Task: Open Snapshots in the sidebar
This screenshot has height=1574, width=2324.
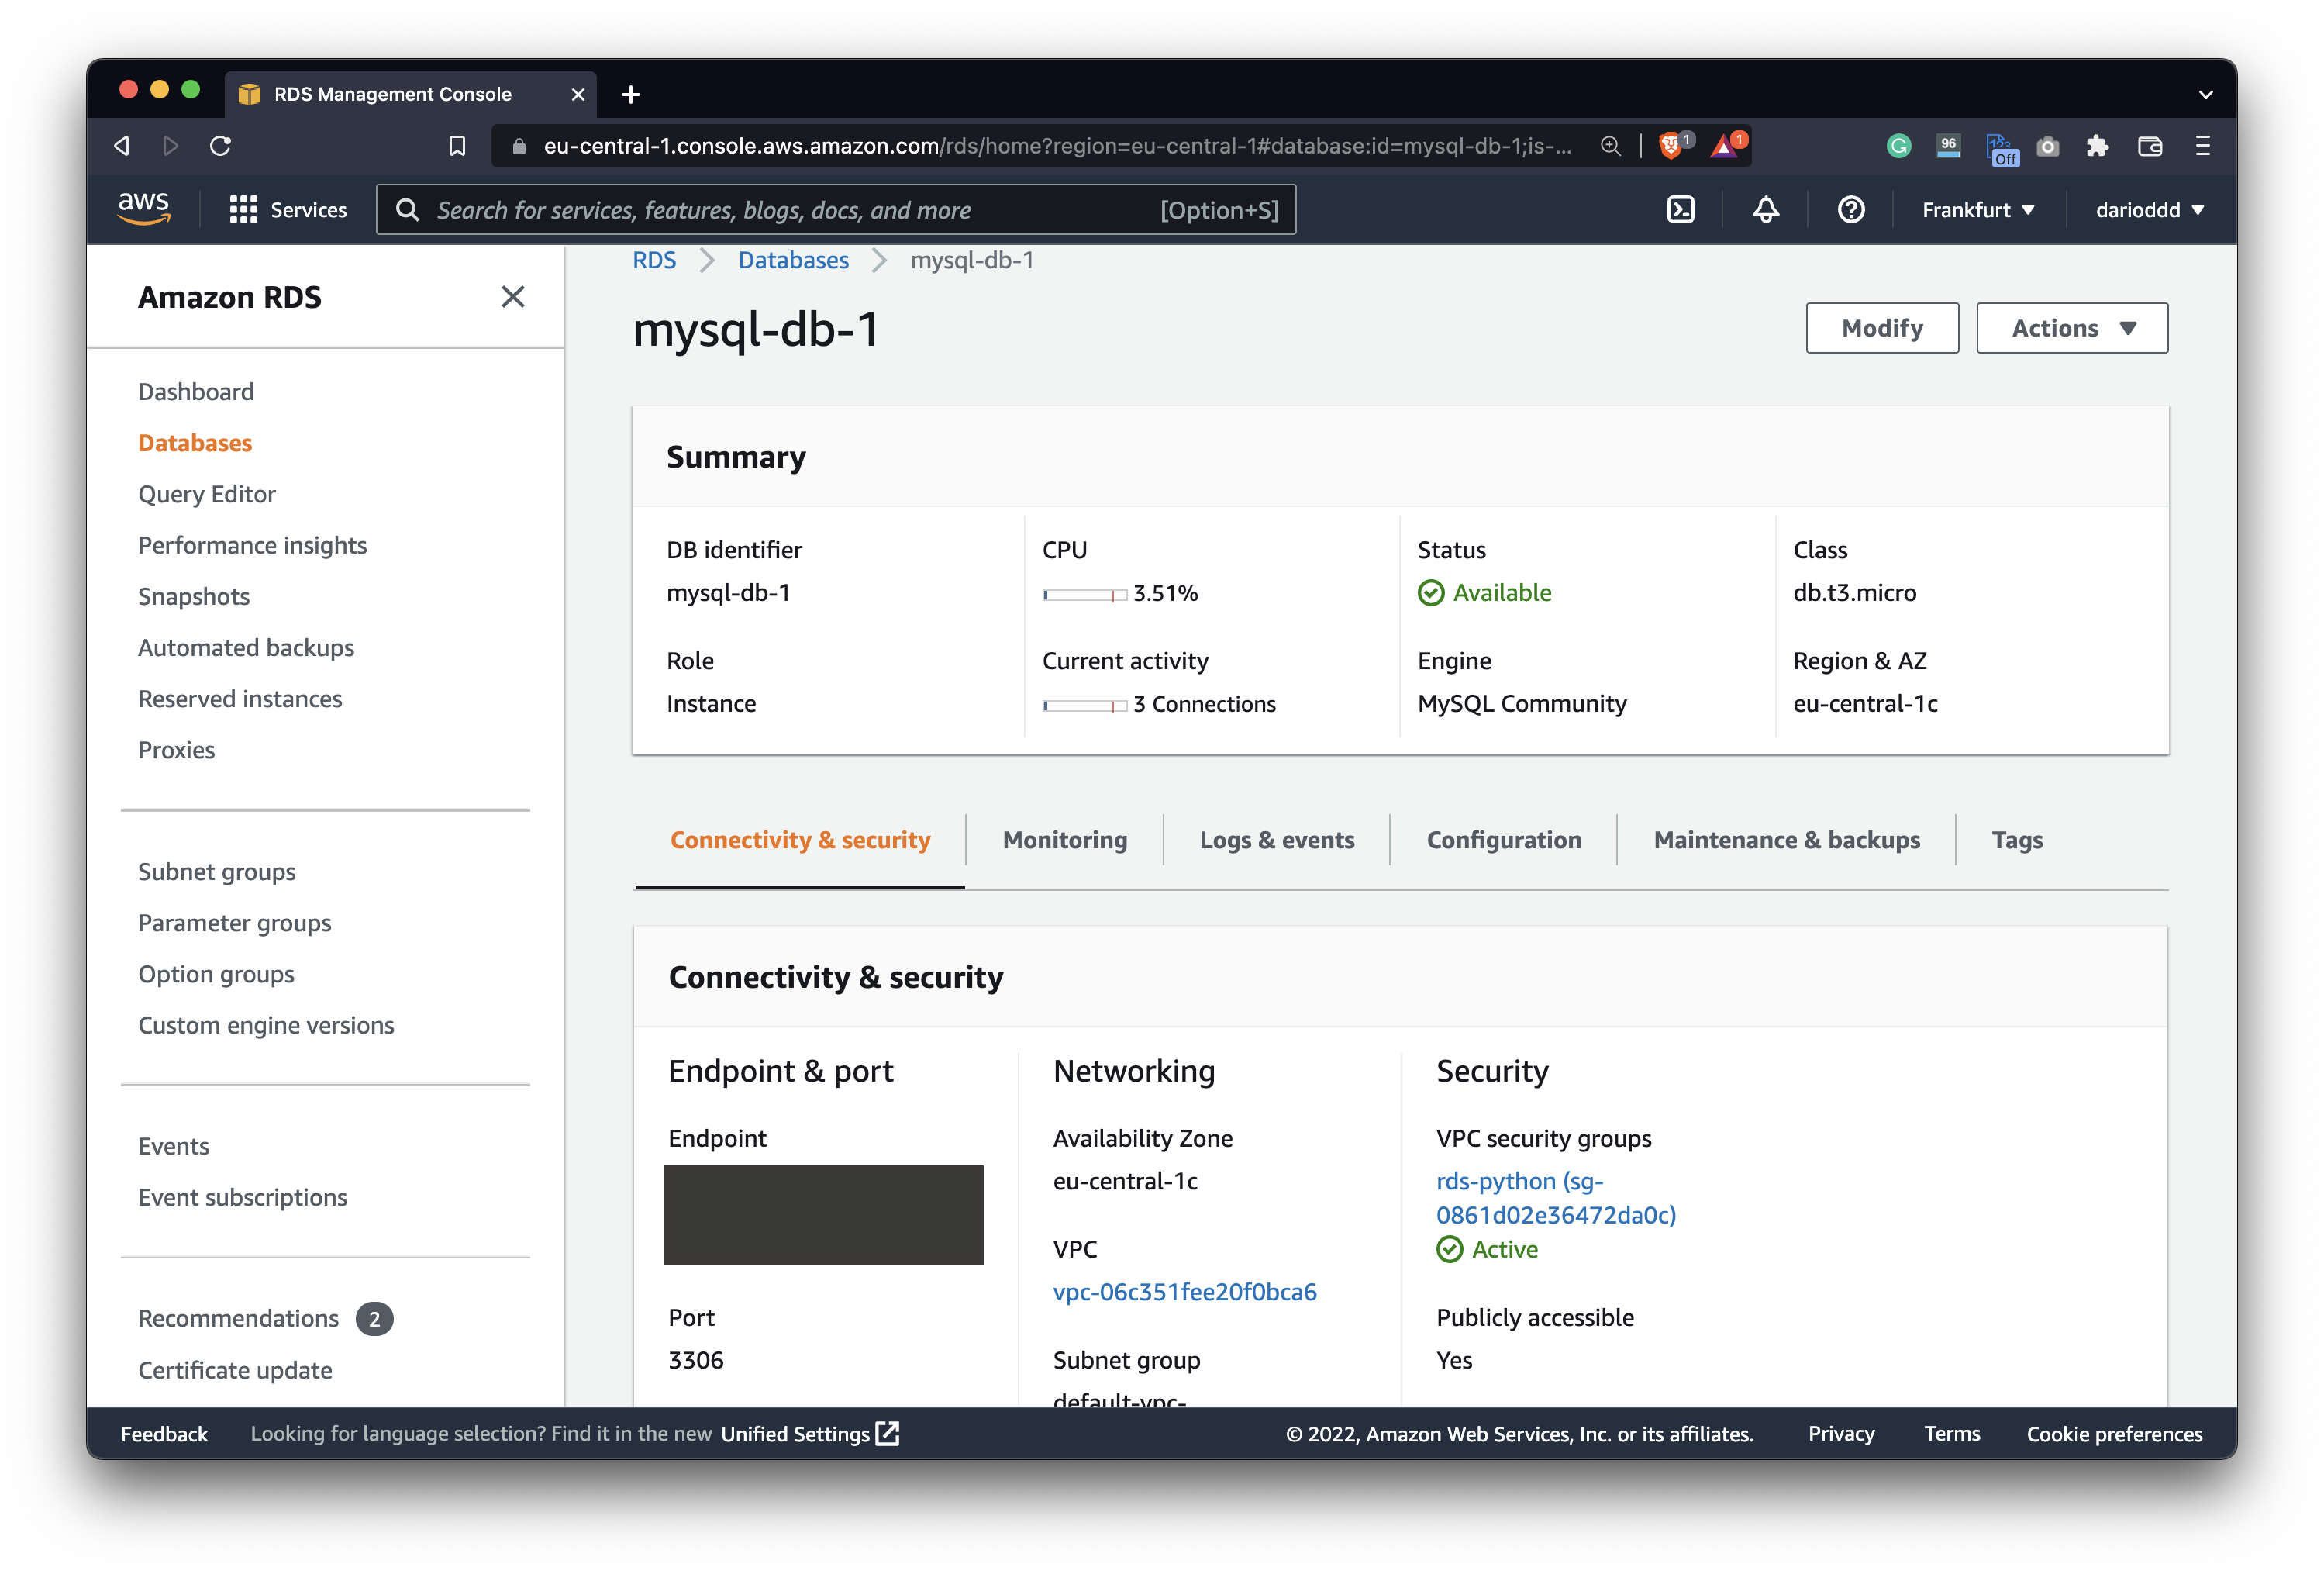Action: (194, 596)
